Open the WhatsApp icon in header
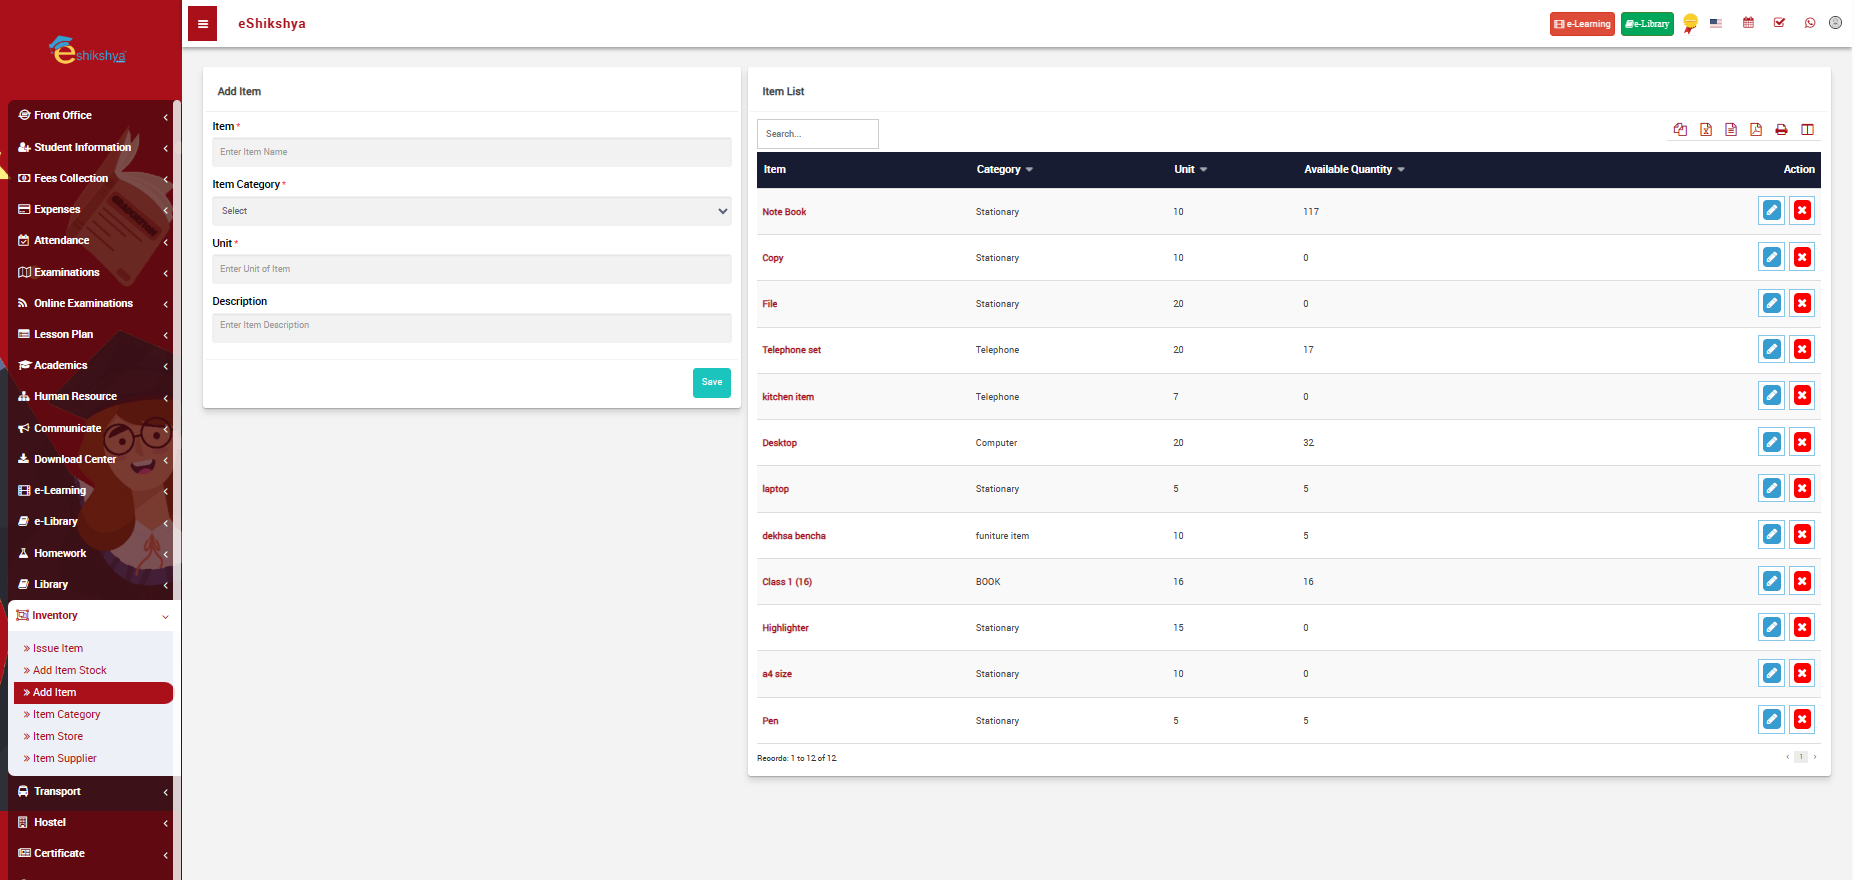Image resolution: width=1854 pixels, height=880 pixels. [1810, 23]
